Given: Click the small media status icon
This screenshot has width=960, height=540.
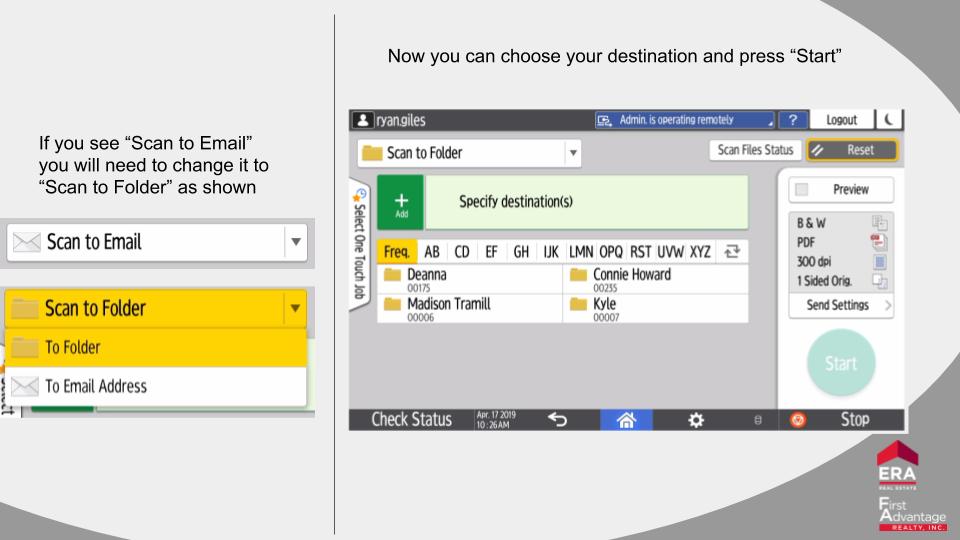Looking at the screenshot, I should 758,420.
